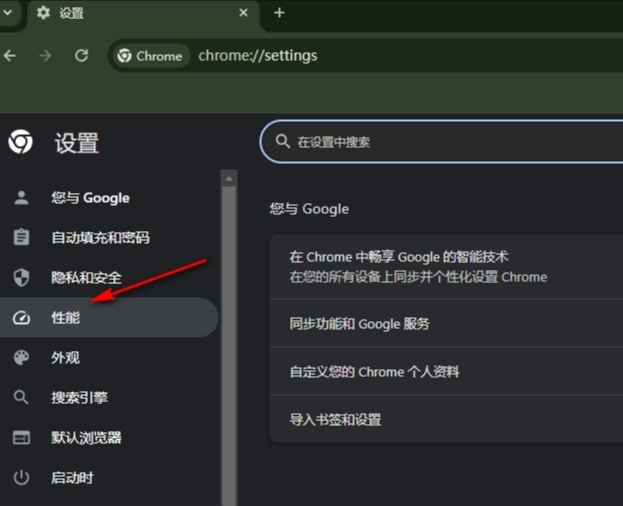Viewport: 623px width, 506px height.
Task: Click the sidebar scrollbar track
Action: click(229, 346)
